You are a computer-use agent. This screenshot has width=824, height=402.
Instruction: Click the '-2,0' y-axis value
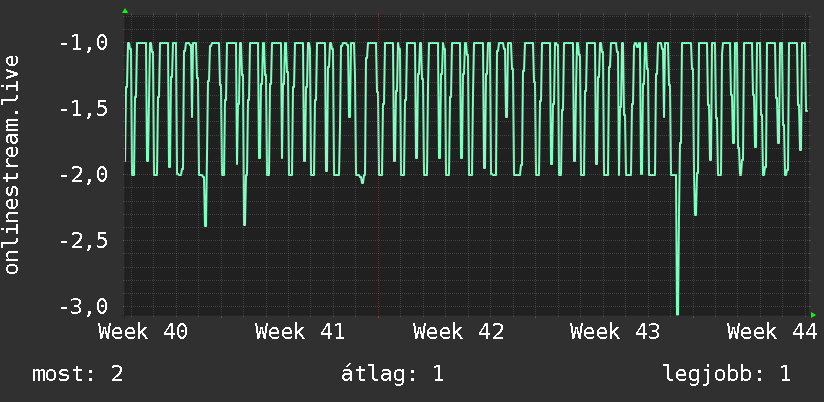84,174
